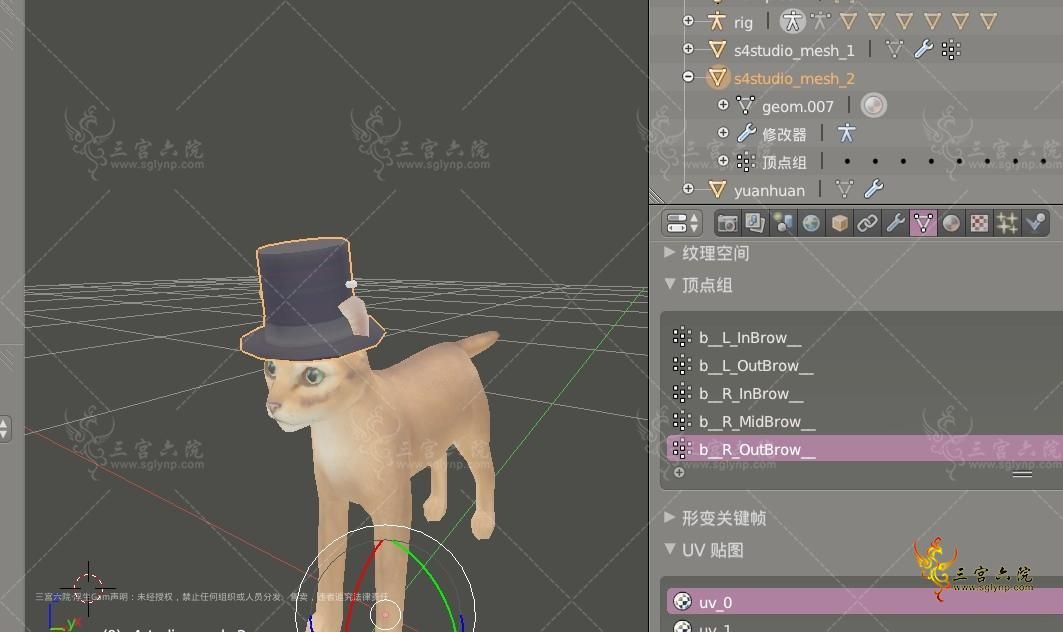Show vertex group list filter options plus

click(x=679, y=473)
